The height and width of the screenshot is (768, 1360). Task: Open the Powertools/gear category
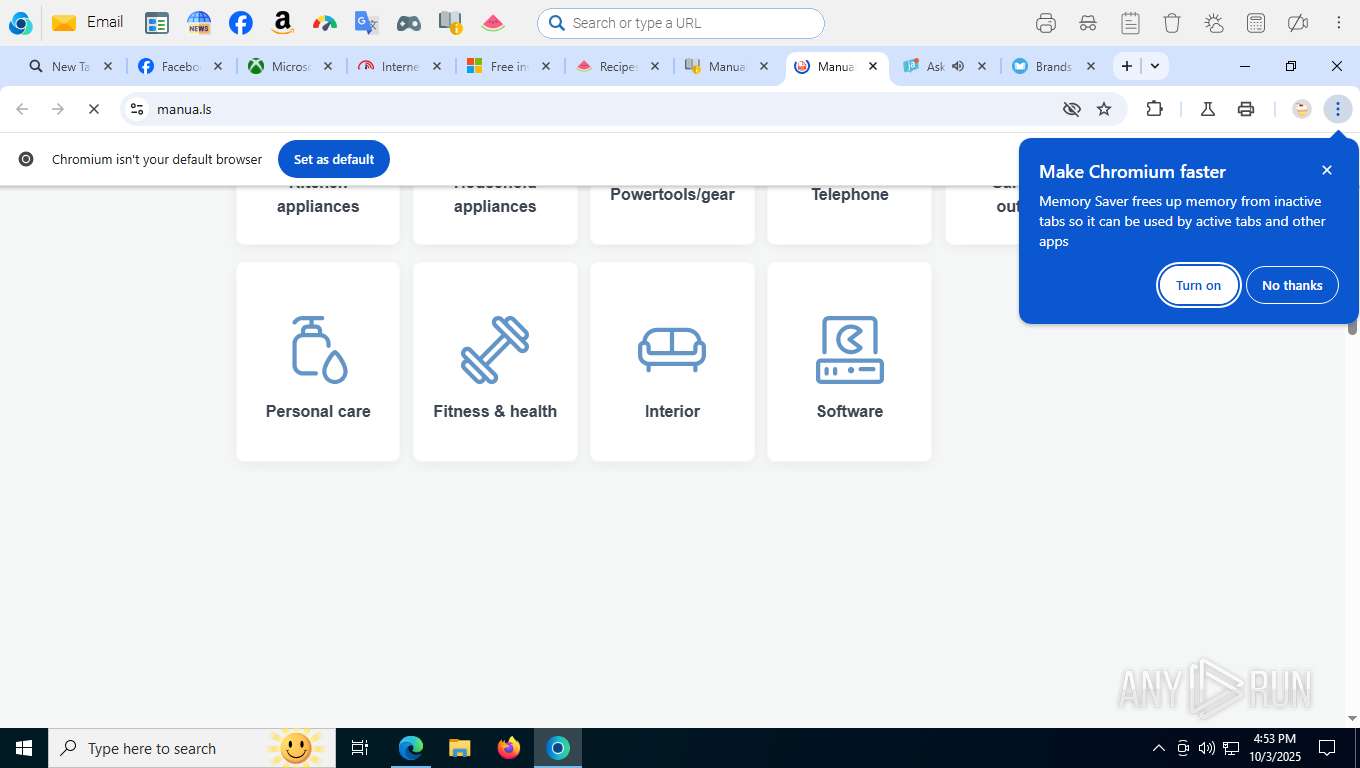672,213
